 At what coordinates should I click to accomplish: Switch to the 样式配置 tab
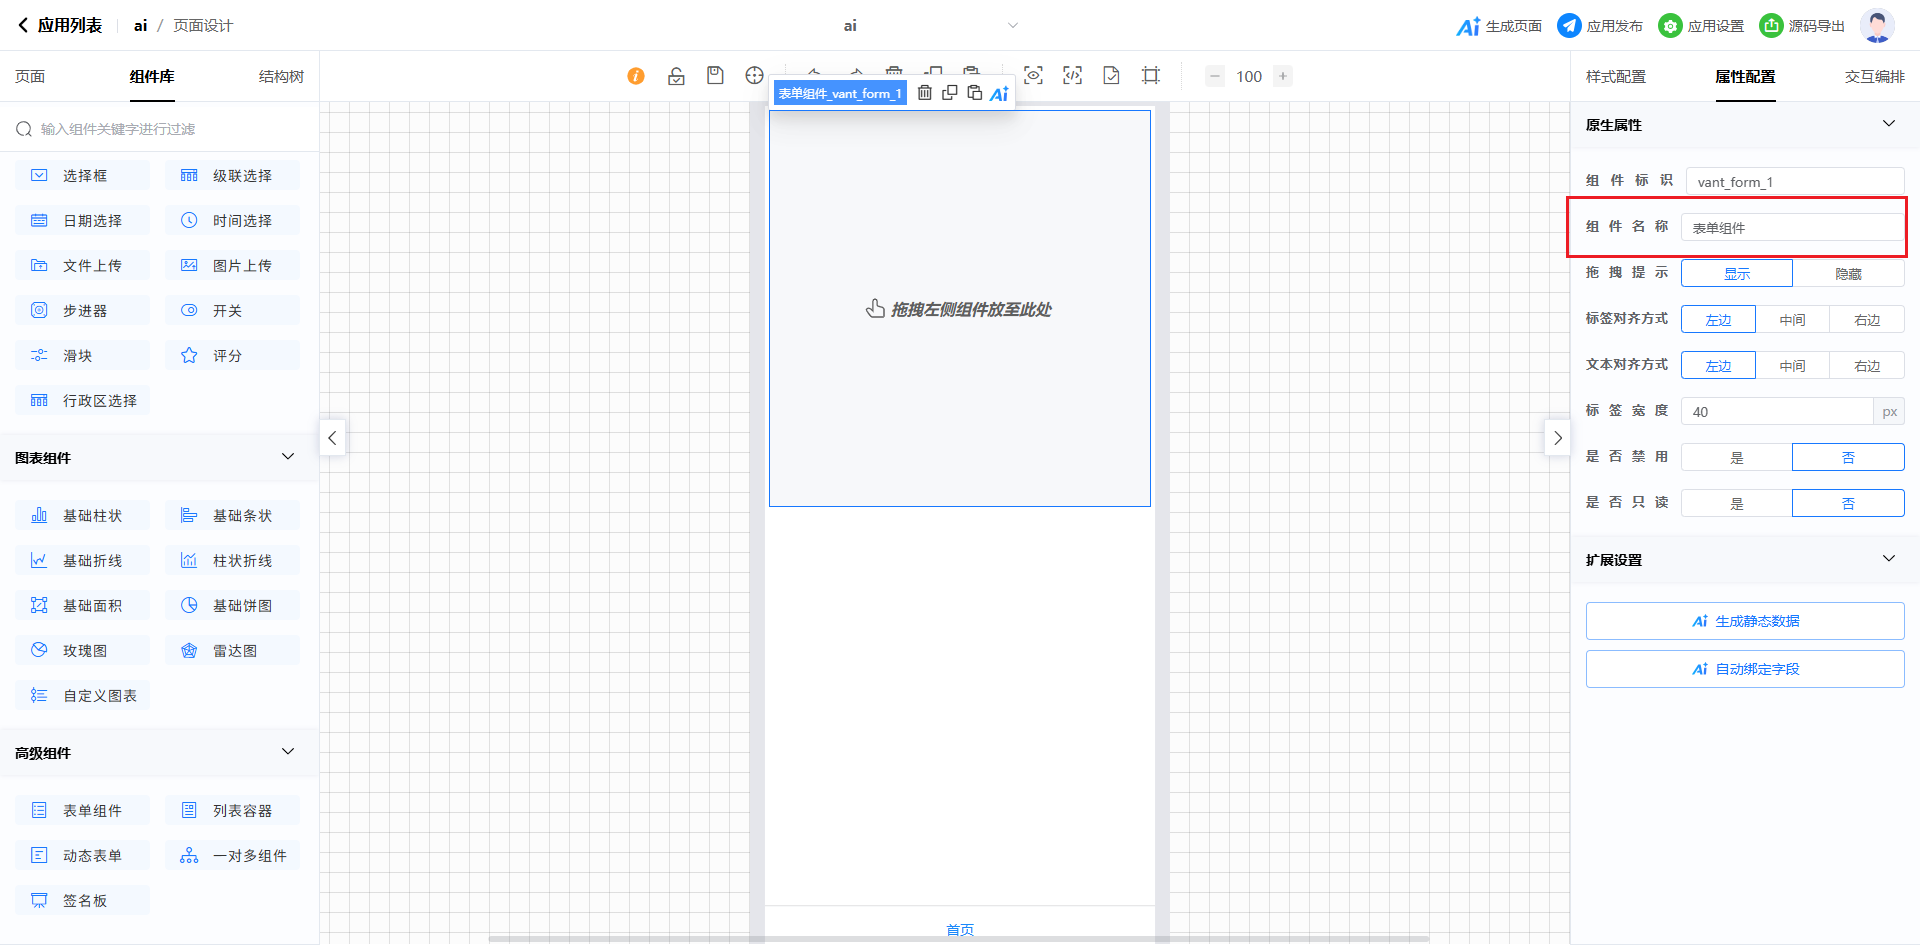tap(1615, 77)
